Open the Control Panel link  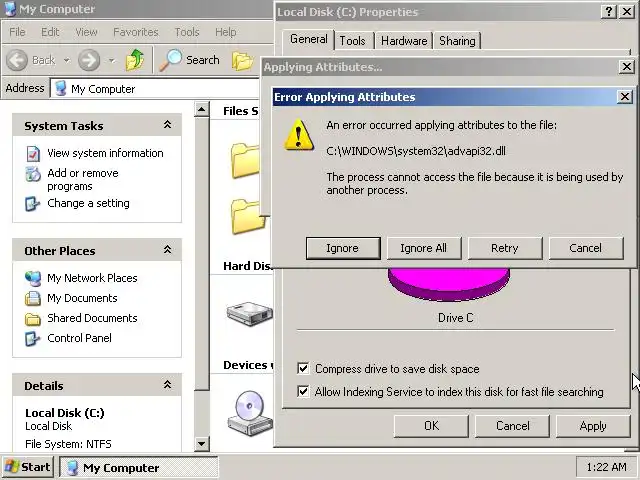[x=79, y=338]
